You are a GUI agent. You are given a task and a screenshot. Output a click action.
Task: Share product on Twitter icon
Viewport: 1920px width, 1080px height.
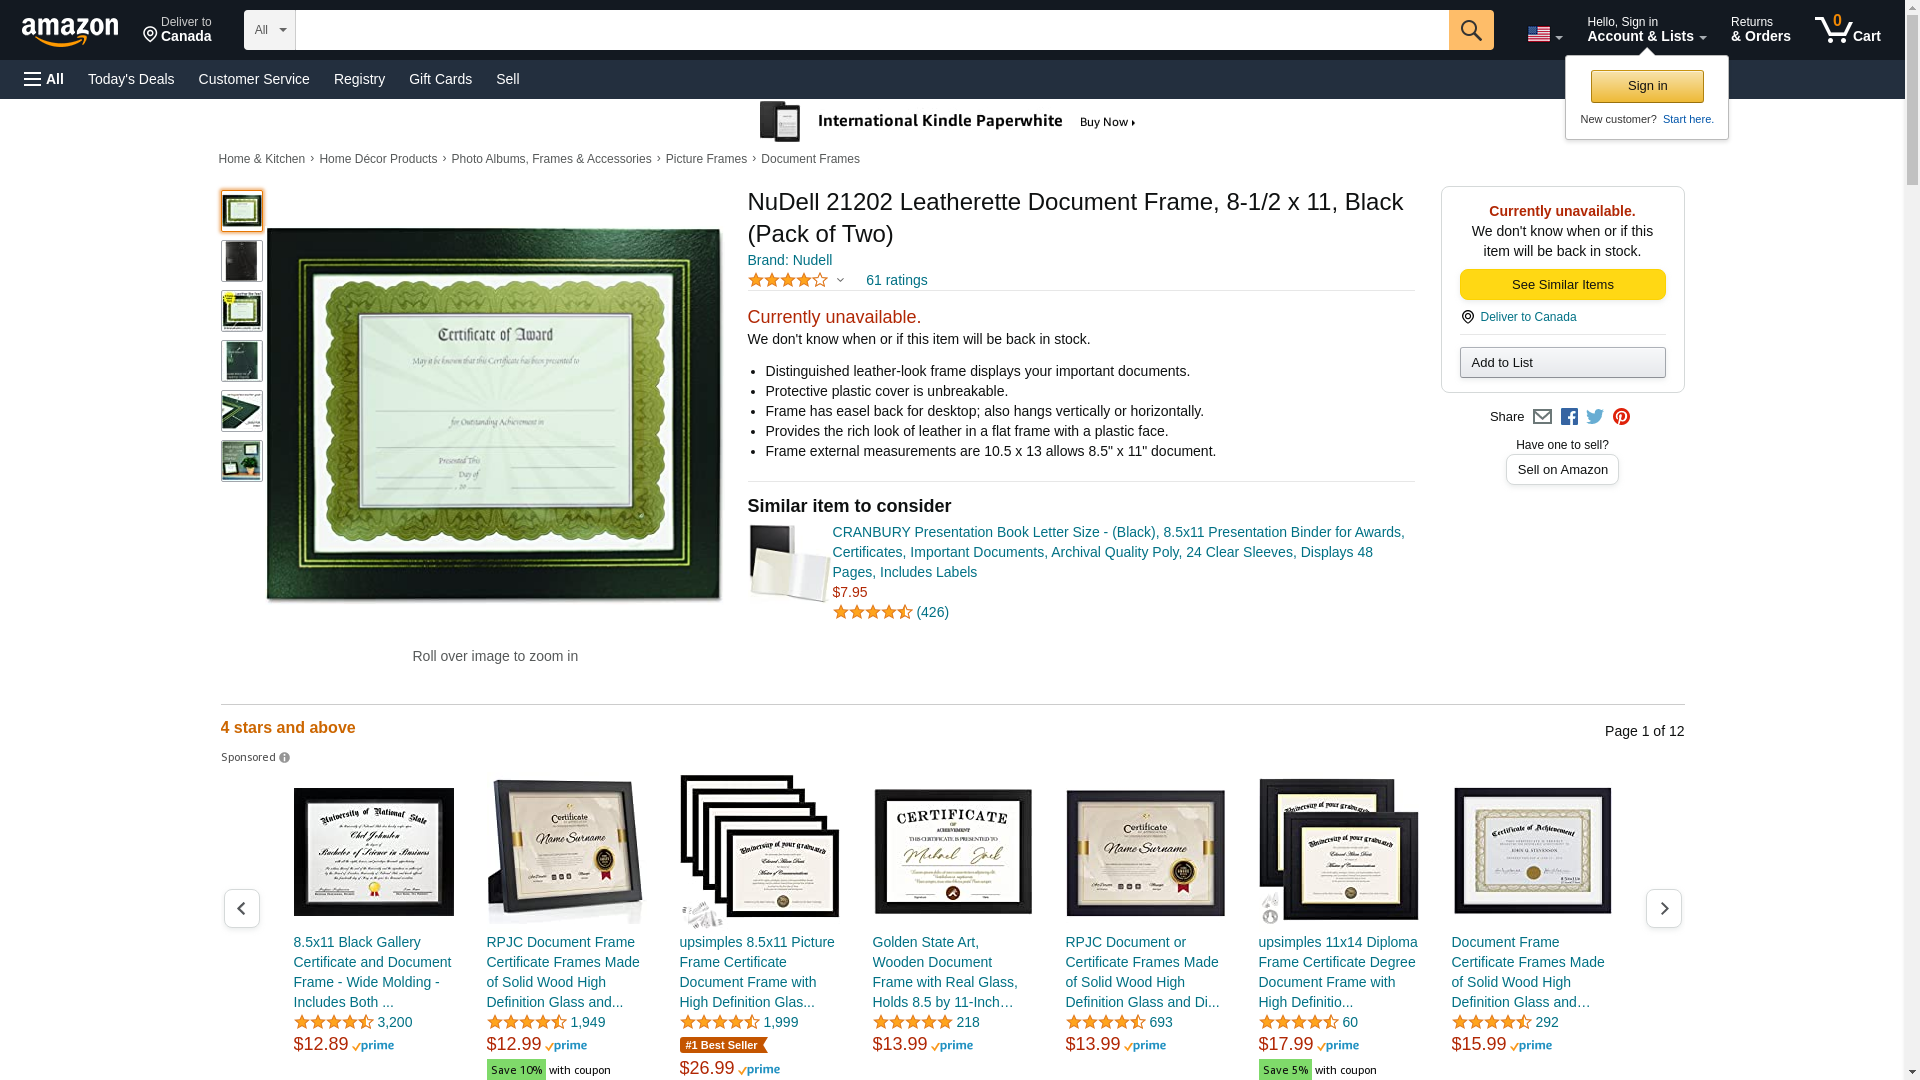(x=1595, y=417)
